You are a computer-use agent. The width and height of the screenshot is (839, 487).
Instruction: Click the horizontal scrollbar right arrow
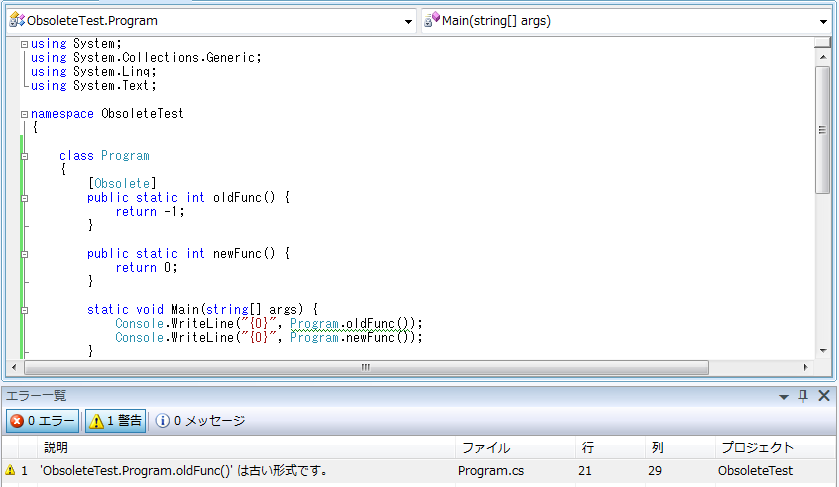pos(805,367)
